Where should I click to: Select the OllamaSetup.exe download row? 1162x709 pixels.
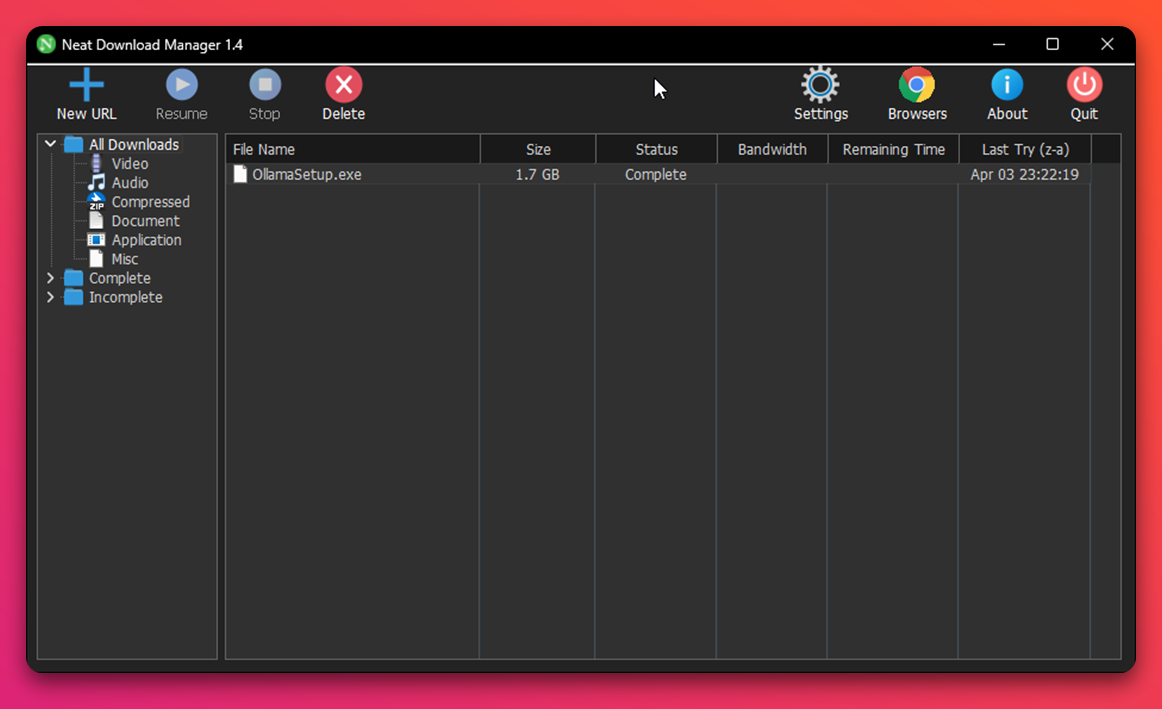307,175
